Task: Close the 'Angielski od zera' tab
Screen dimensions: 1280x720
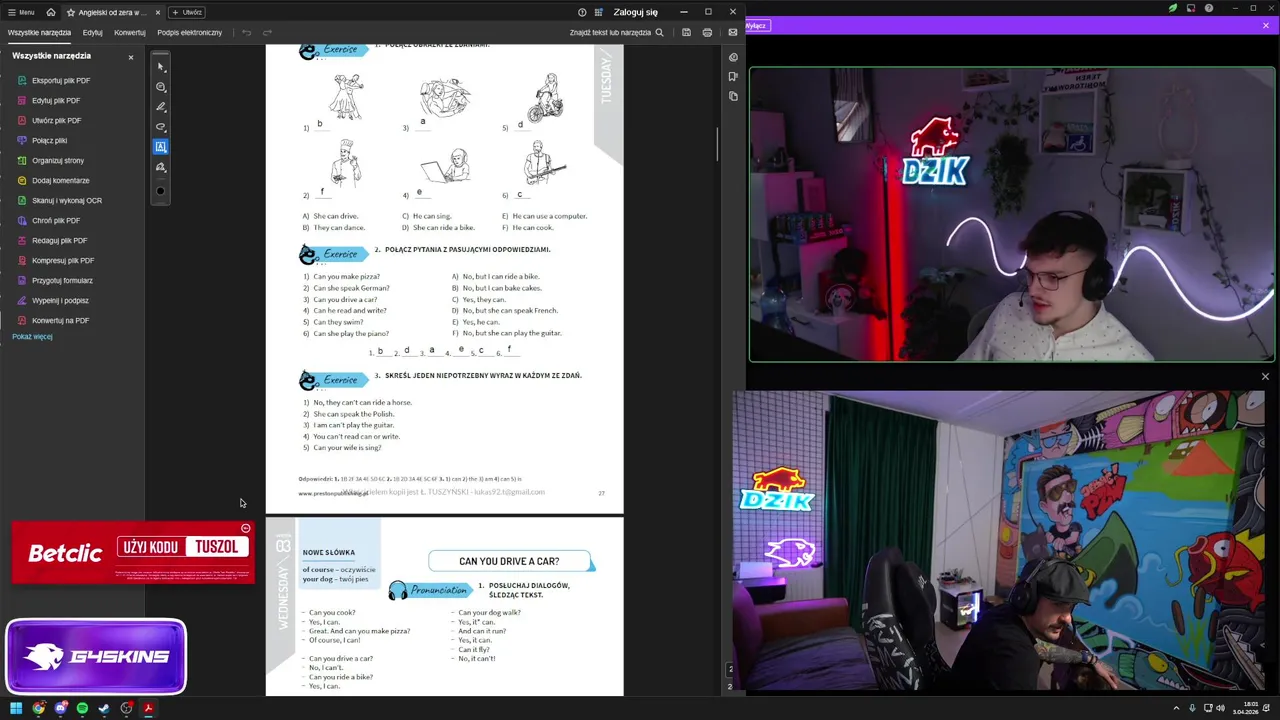Action: pyautogui.click(x=157, y=12)
